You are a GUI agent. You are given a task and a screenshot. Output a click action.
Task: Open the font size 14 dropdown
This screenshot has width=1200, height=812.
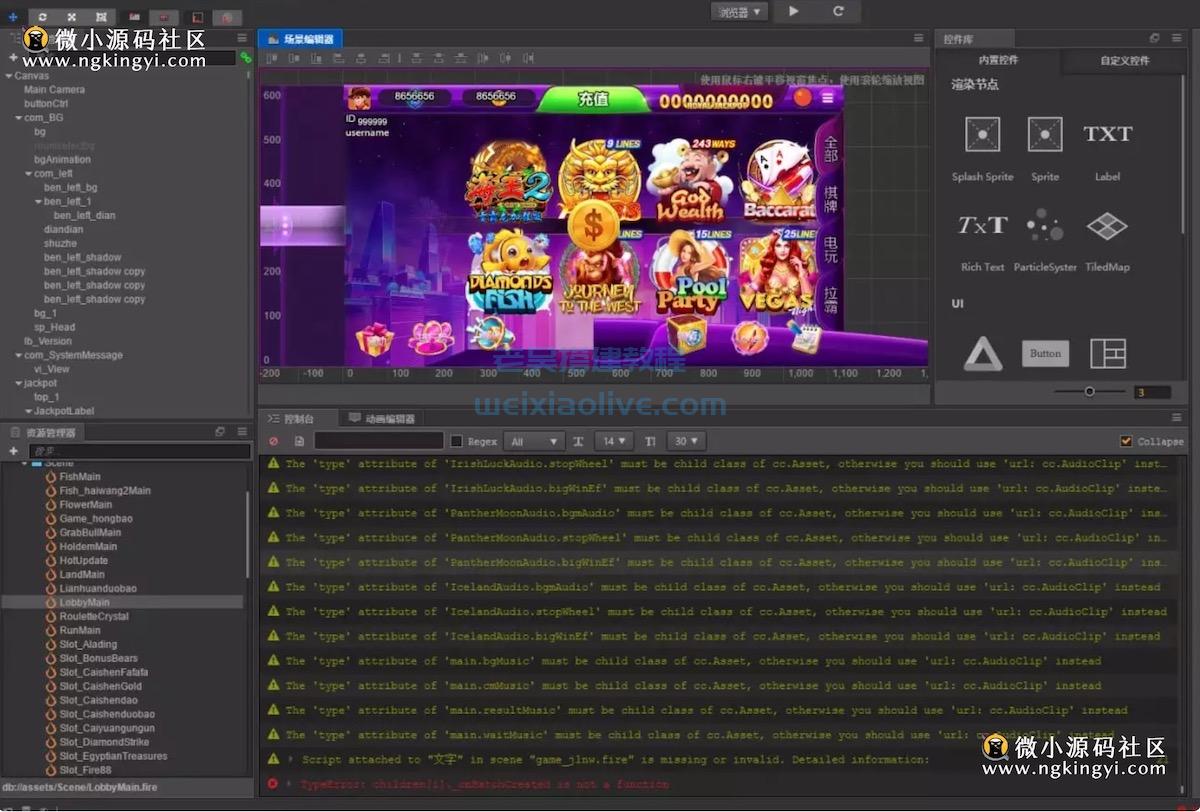613,441
